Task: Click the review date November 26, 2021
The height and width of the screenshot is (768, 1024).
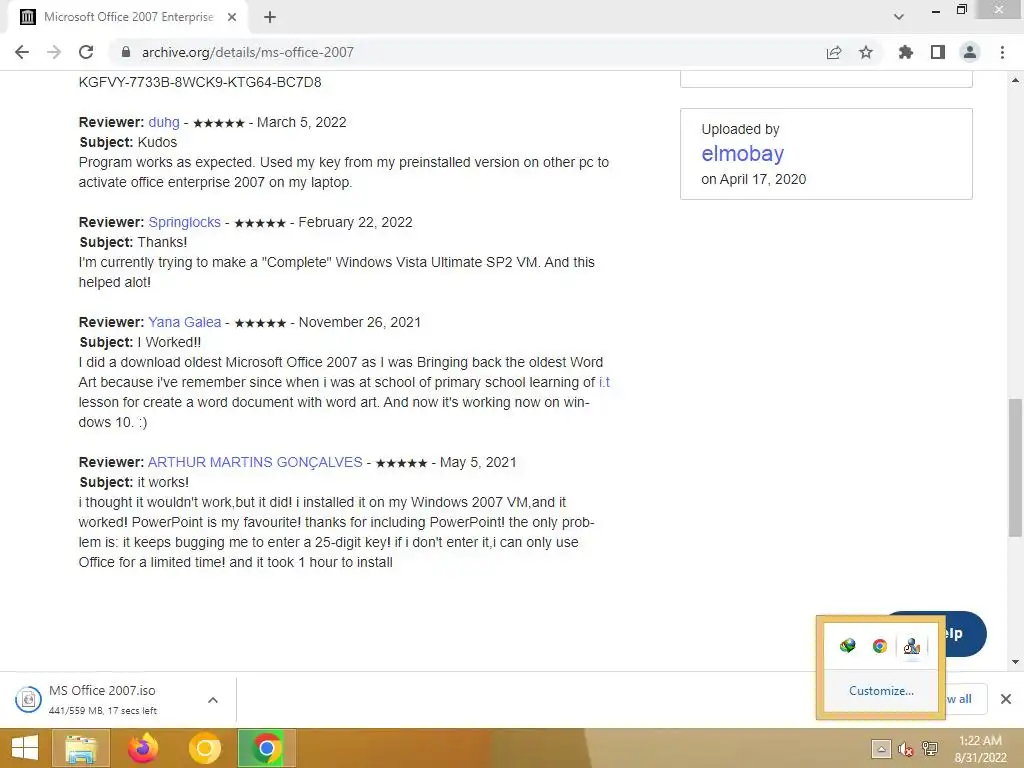Action: tap(360, 322)
